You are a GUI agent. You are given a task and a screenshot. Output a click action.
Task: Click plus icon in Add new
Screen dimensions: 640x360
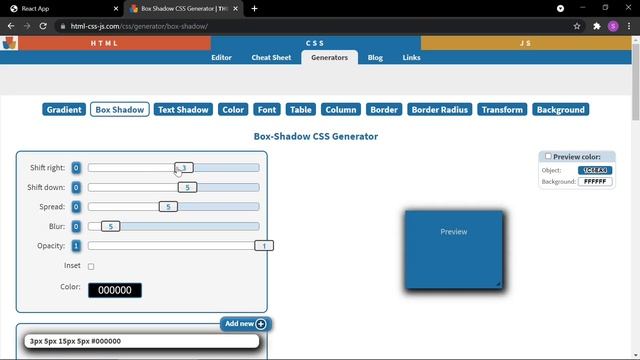click(x=261, y=324)
